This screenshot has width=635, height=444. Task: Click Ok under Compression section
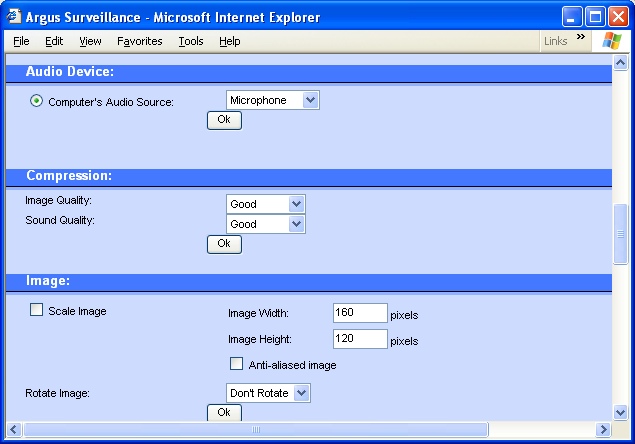coord(224,244)
